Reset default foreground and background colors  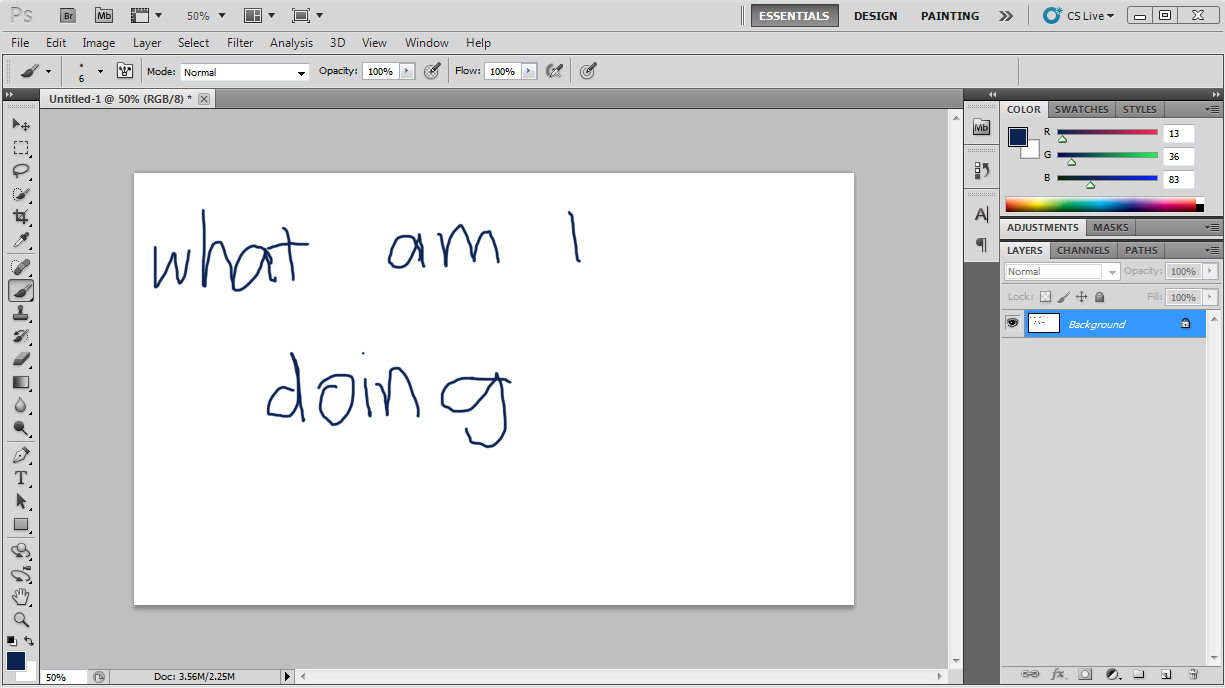[x=12, y=641]
